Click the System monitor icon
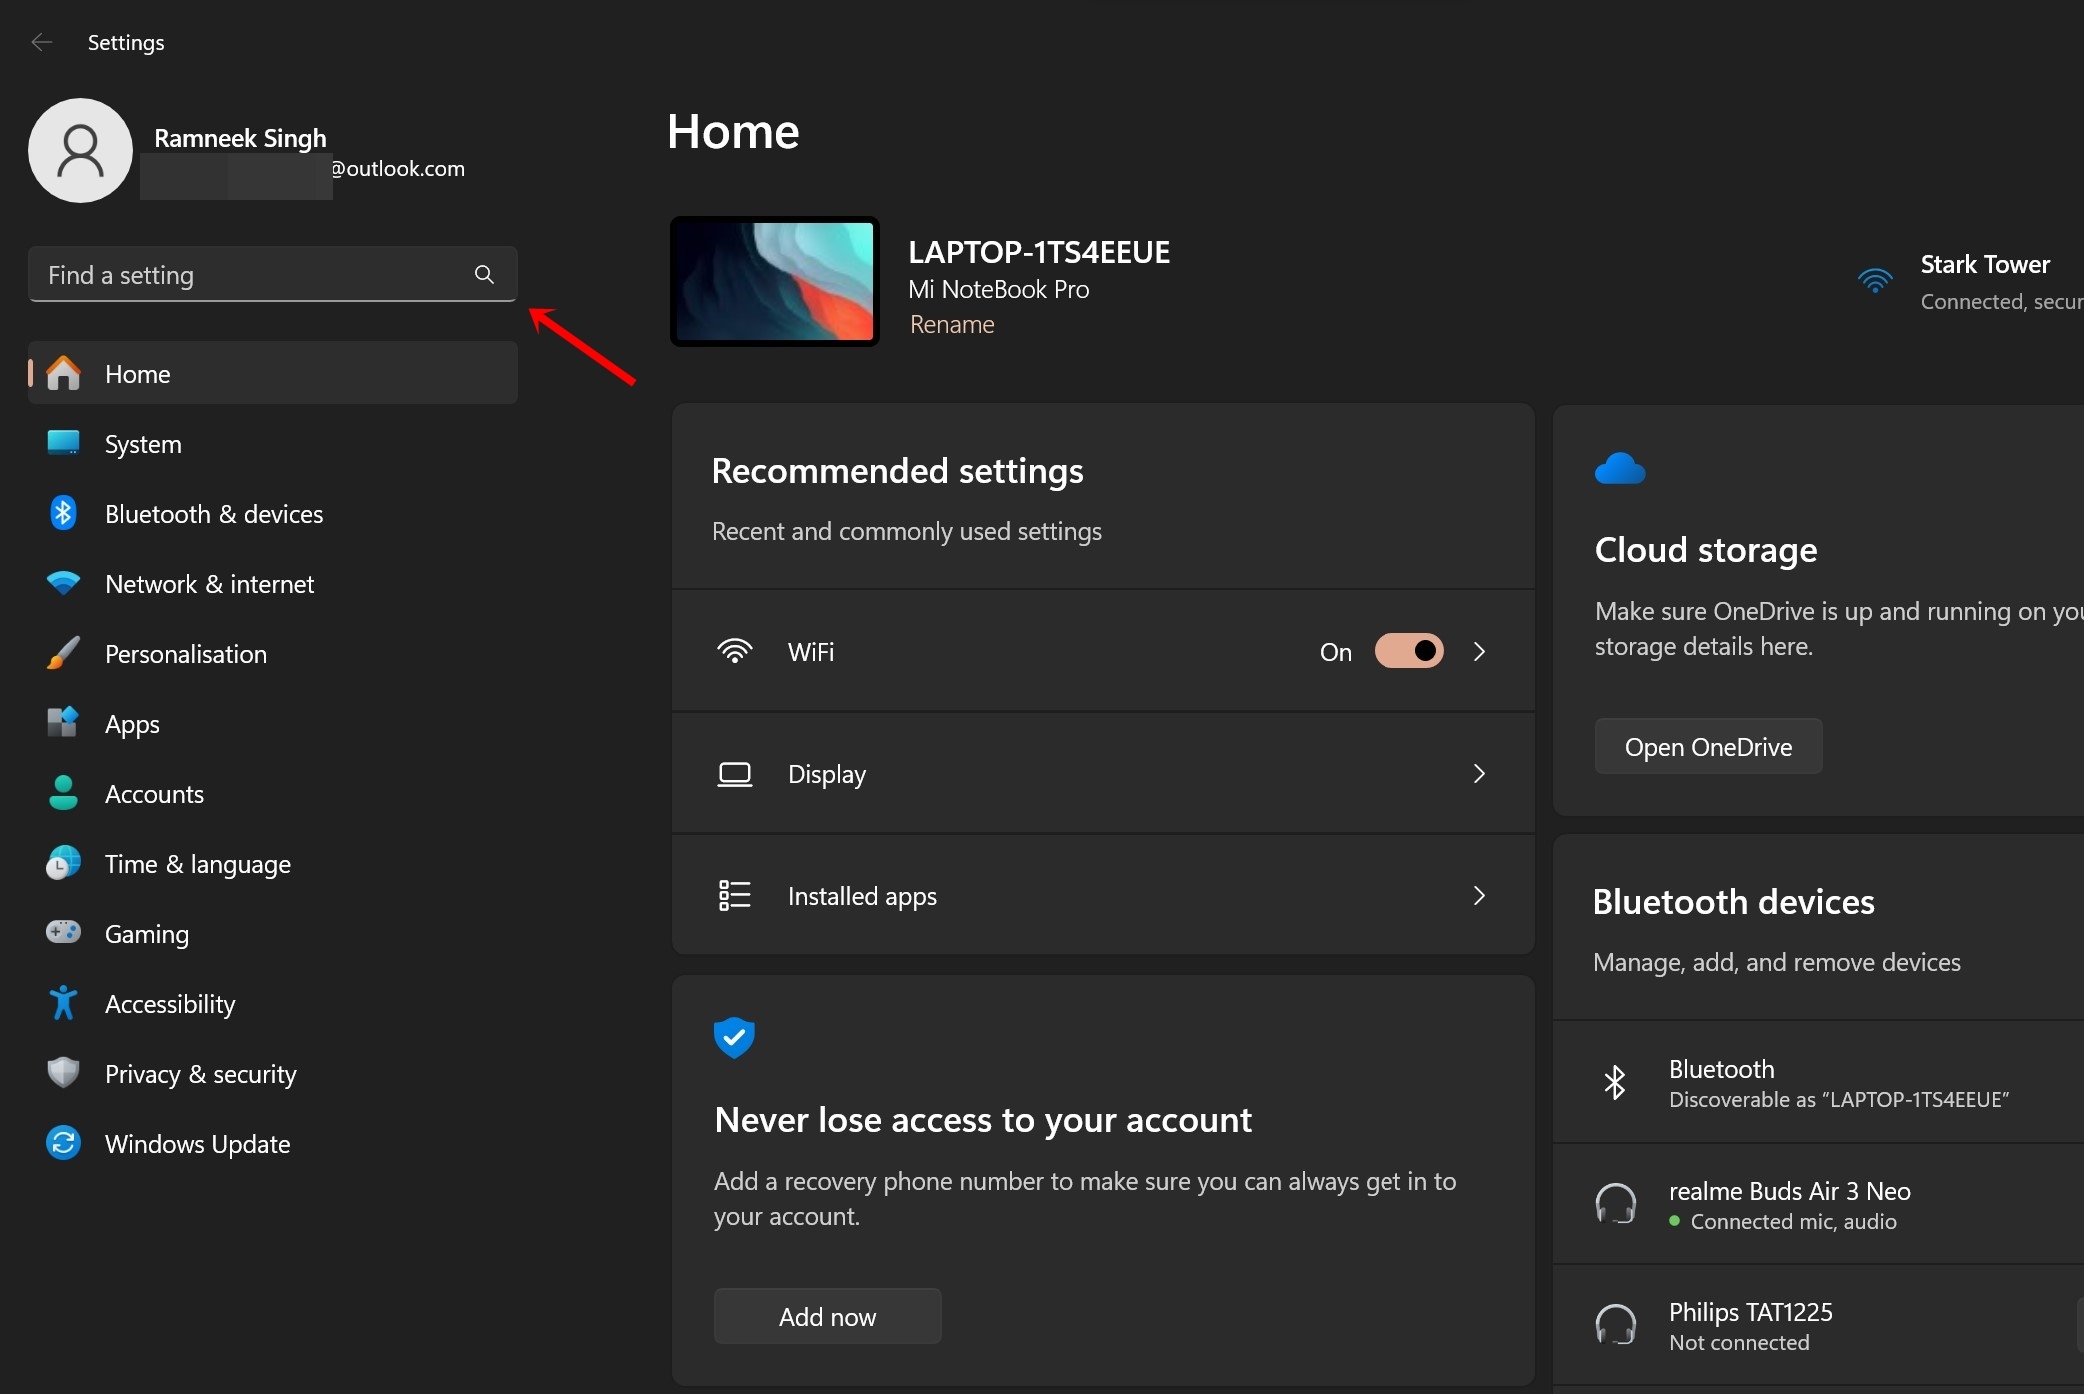2084x1394 pixels. click(x=64, y=443)
